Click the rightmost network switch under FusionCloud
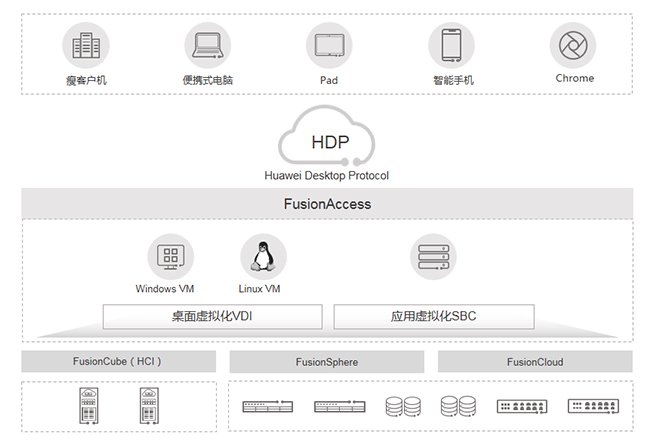The image size is (656, 446). (x=590, y=406)
